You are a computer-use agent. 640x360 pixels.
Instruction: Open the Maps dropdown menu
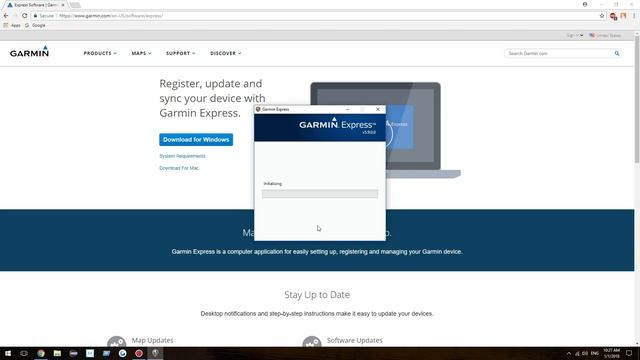(141, 53)
